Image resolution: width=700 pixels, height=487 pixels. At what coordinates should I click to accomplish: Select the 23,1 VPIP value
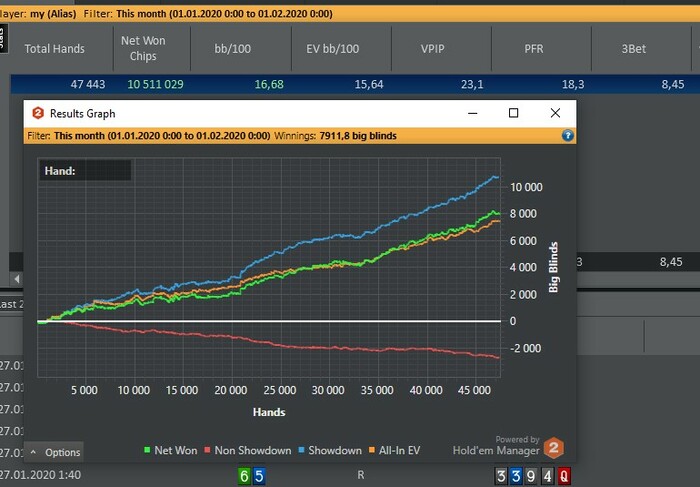tap(472, 84)
